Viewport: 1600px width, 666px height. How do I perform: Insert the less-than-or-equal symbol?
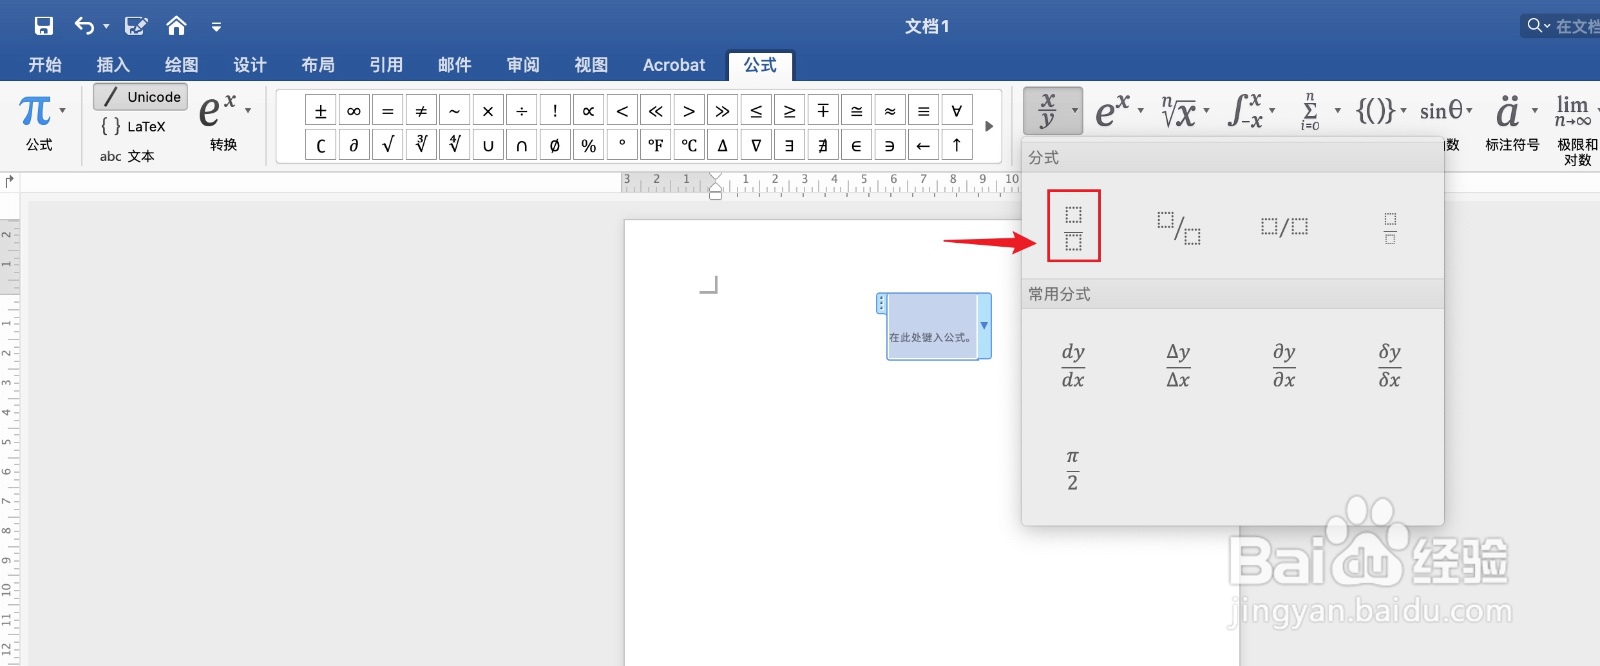(x=756, y=111)
